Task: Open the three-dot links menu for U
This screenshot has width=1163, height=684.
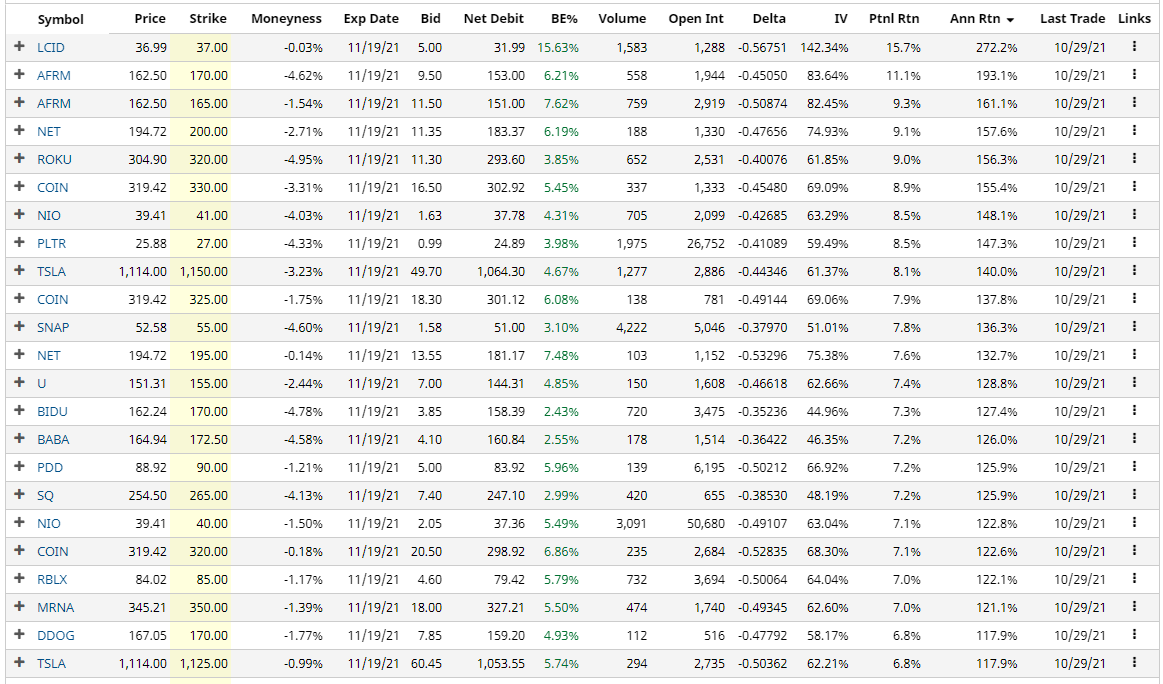Action: (x=1134, y=382)
